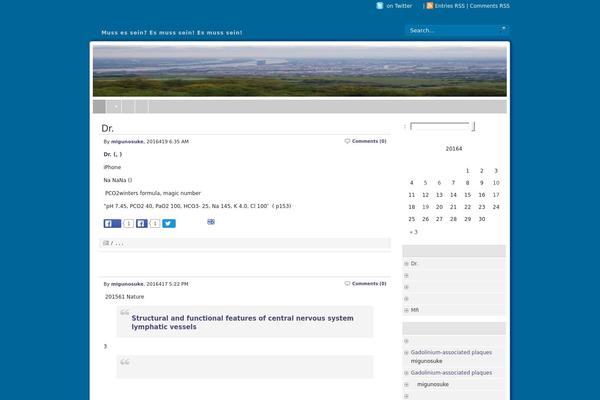Click the category icon in the gray tag bar

coord(106,243)
